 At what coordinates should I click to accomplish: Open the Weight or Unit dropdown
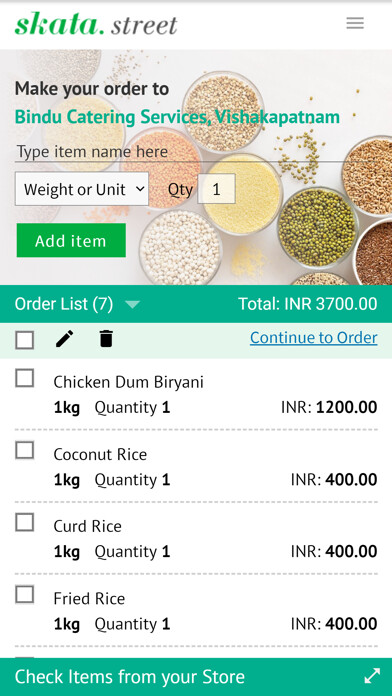82,189
